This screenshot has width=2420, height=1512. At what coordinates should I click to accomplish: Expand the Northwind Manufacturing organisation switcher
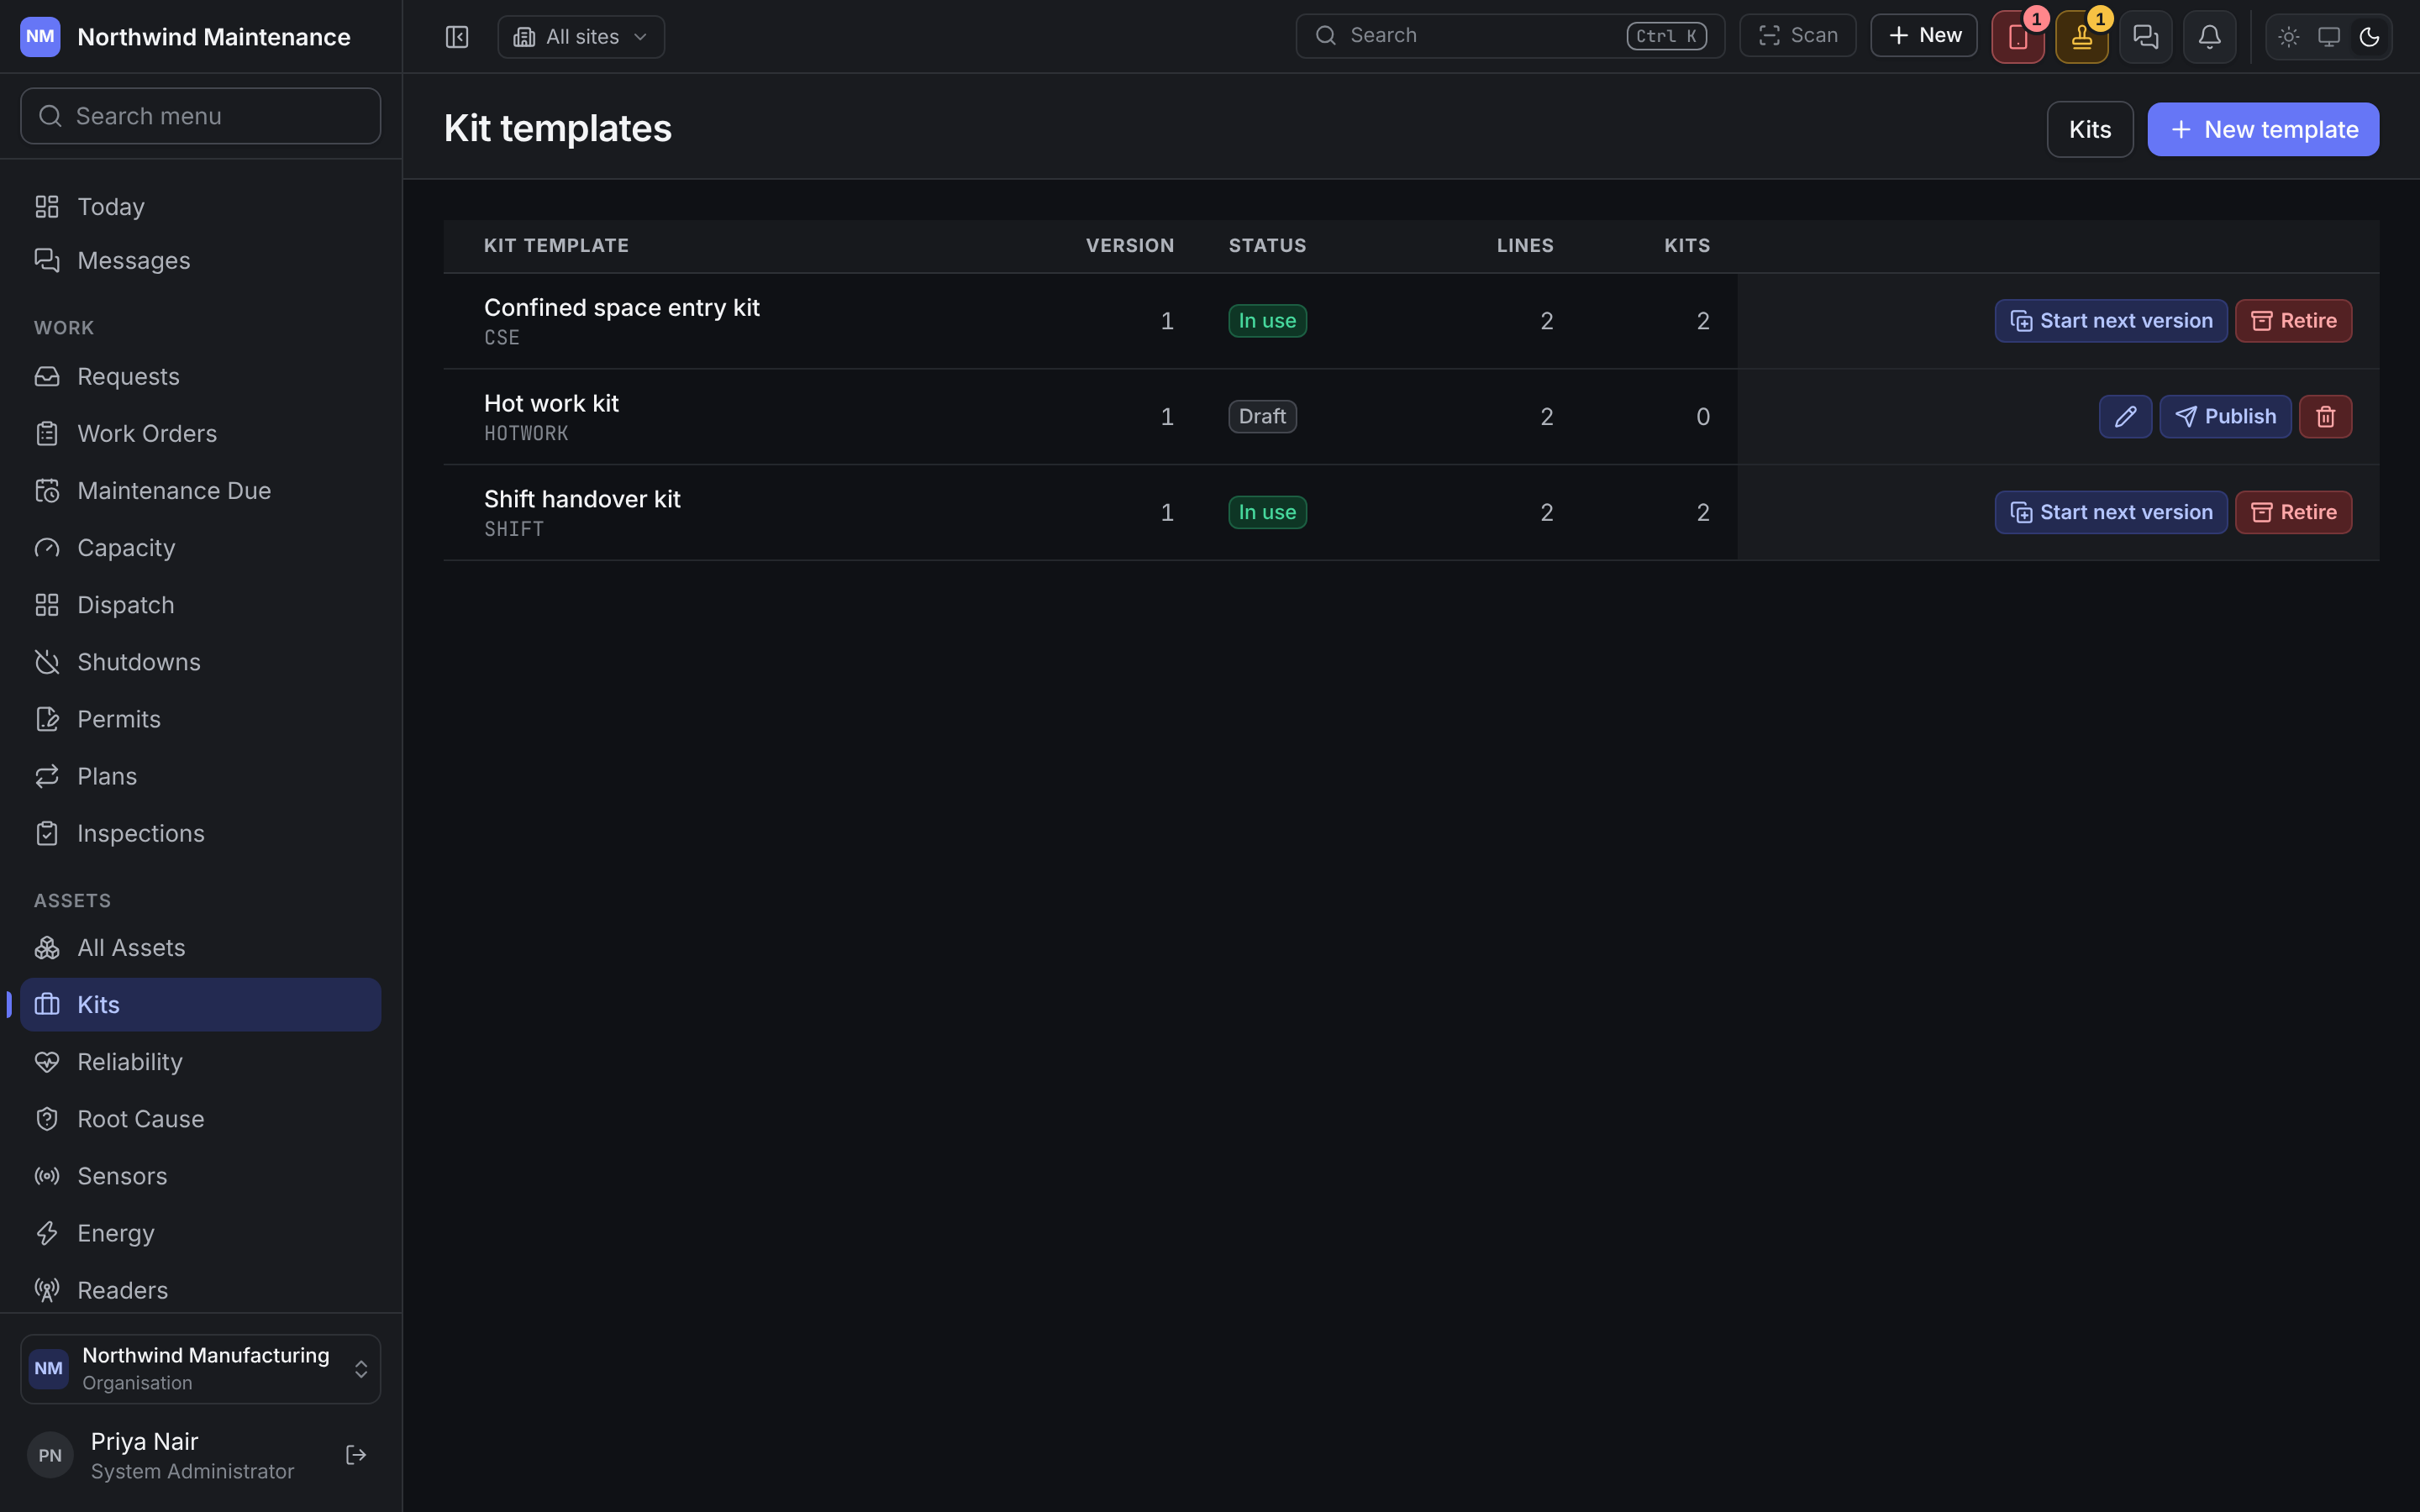201,1369
